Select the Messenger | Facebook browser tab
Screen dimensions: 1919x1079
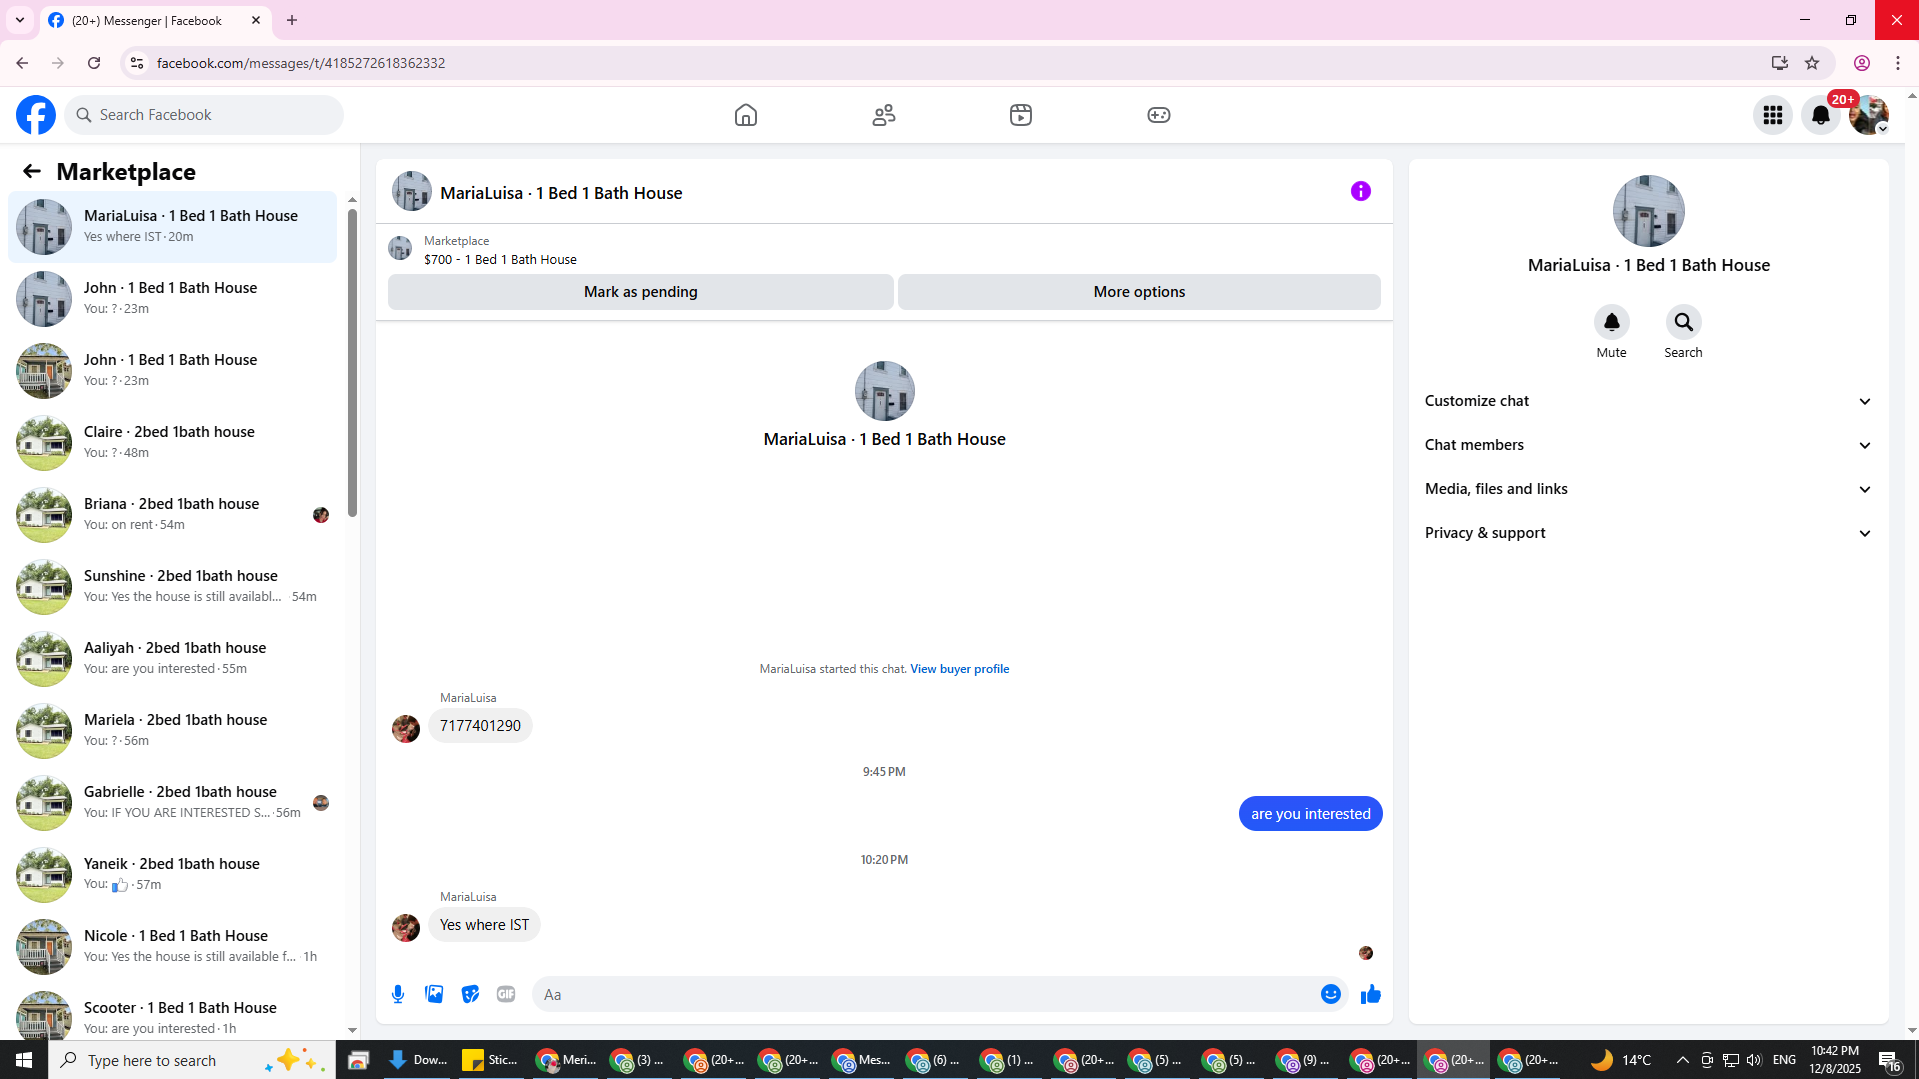pos(156,20)
